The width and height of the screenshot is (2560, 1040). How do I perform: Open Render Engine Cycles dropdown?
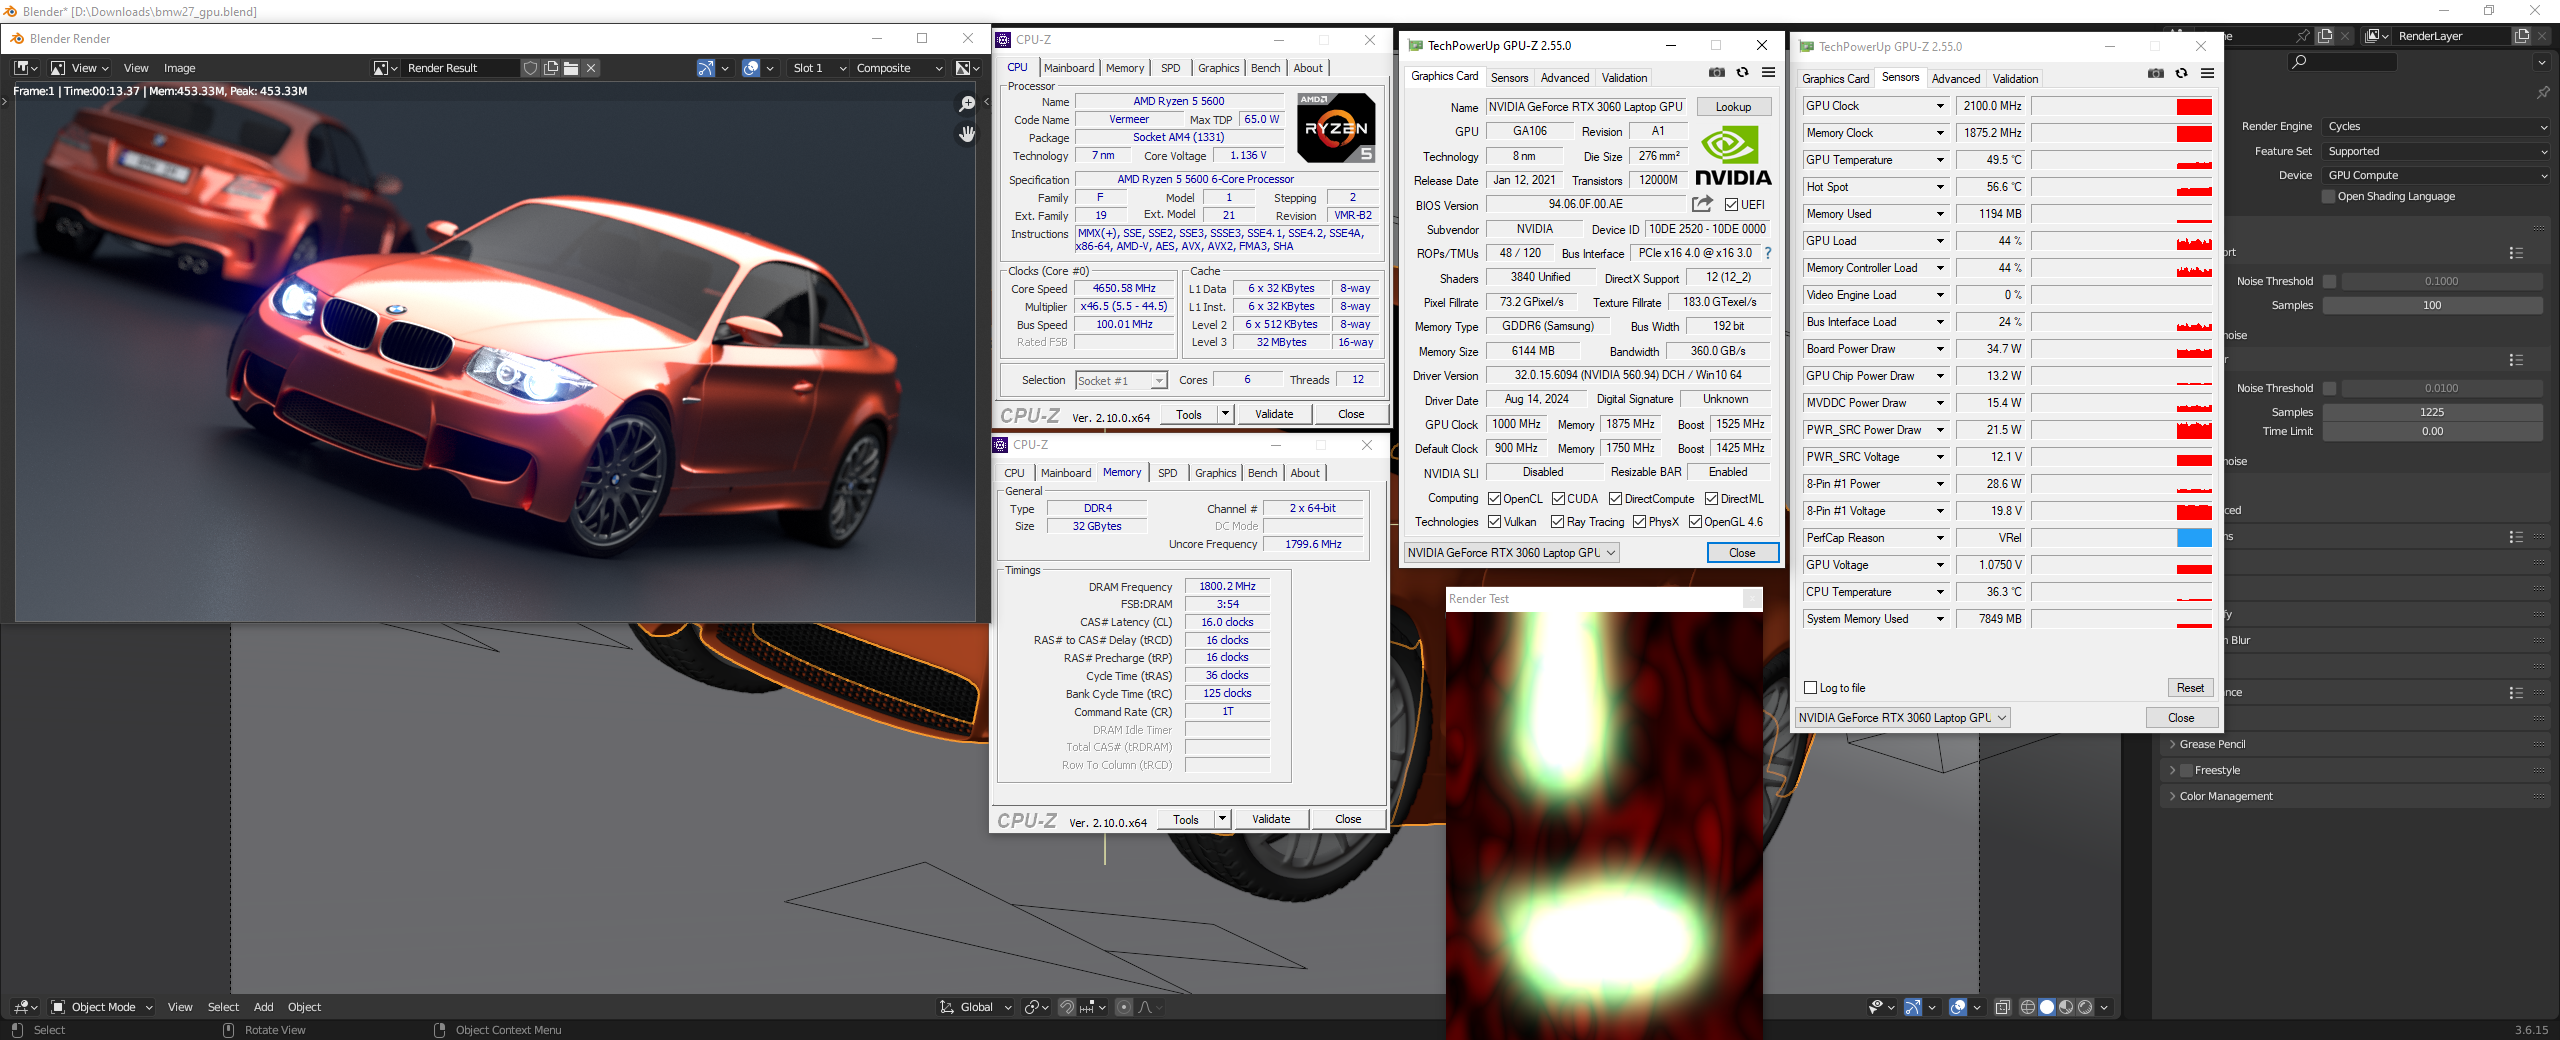tap(2437, 127)
